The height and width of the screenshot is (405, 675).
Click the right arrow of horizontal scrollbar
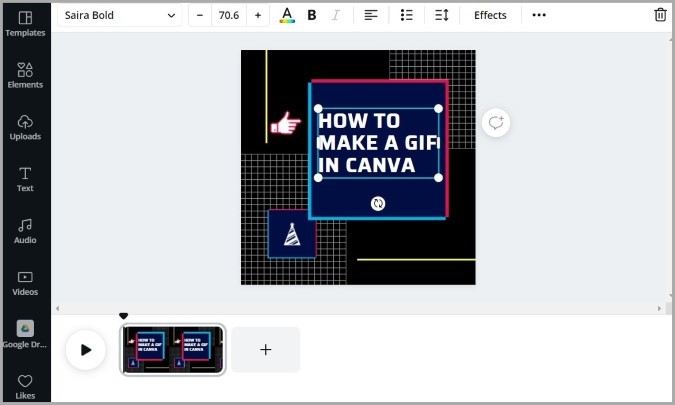pos(659,308)
